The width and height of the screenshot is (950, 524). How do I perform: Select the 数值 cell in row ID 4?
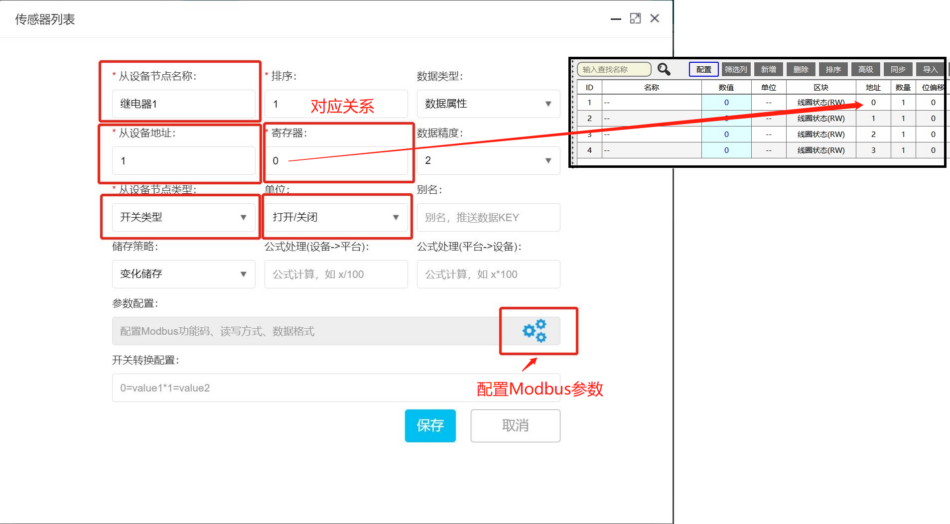click(x=726, y=150)
